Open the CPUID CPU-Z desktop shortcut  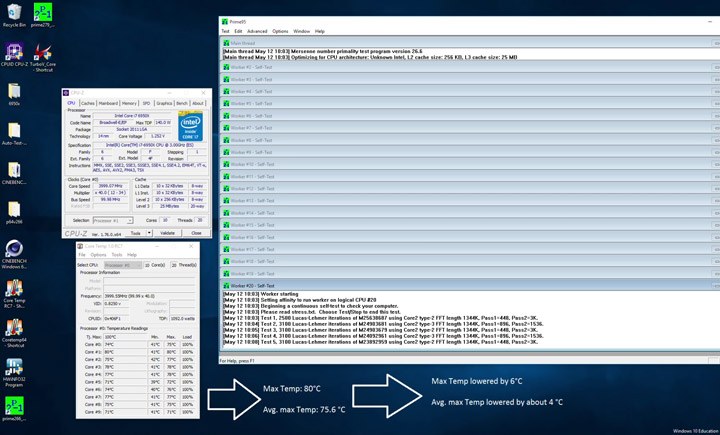click(14, 53)
